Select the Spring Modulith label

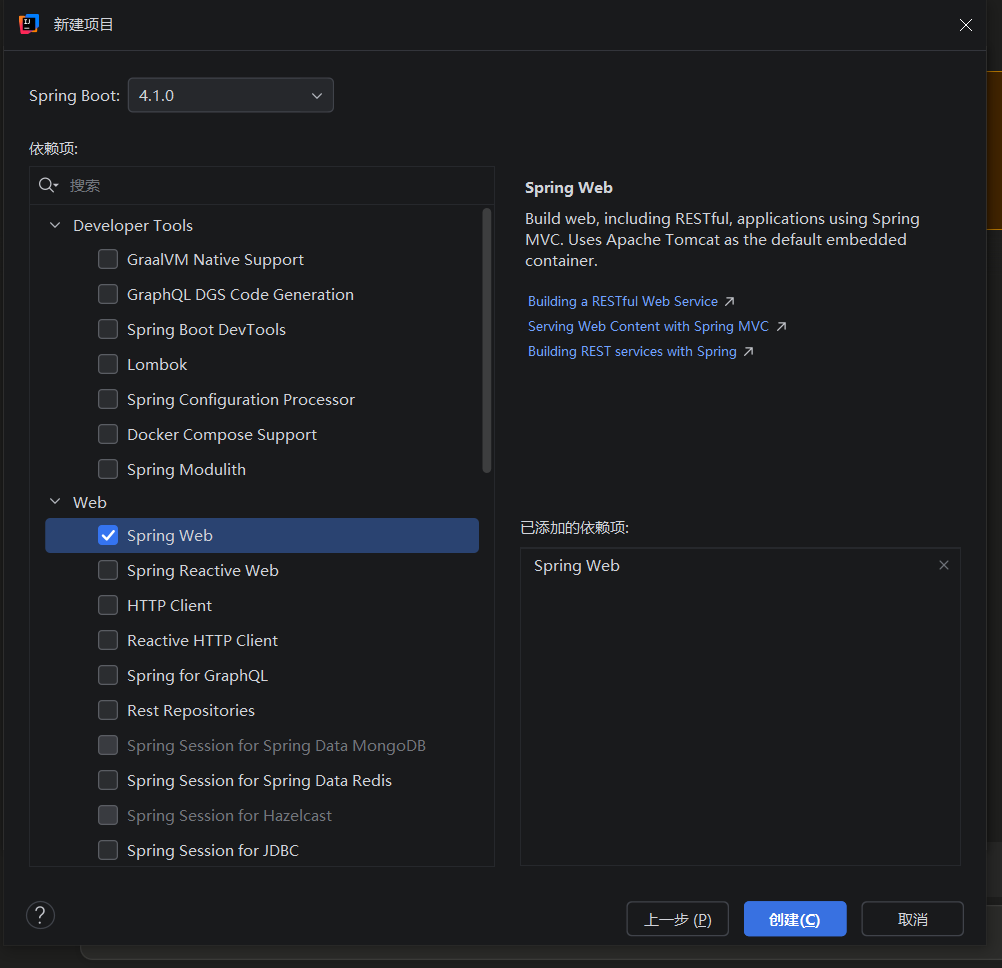tap(187, 470)
